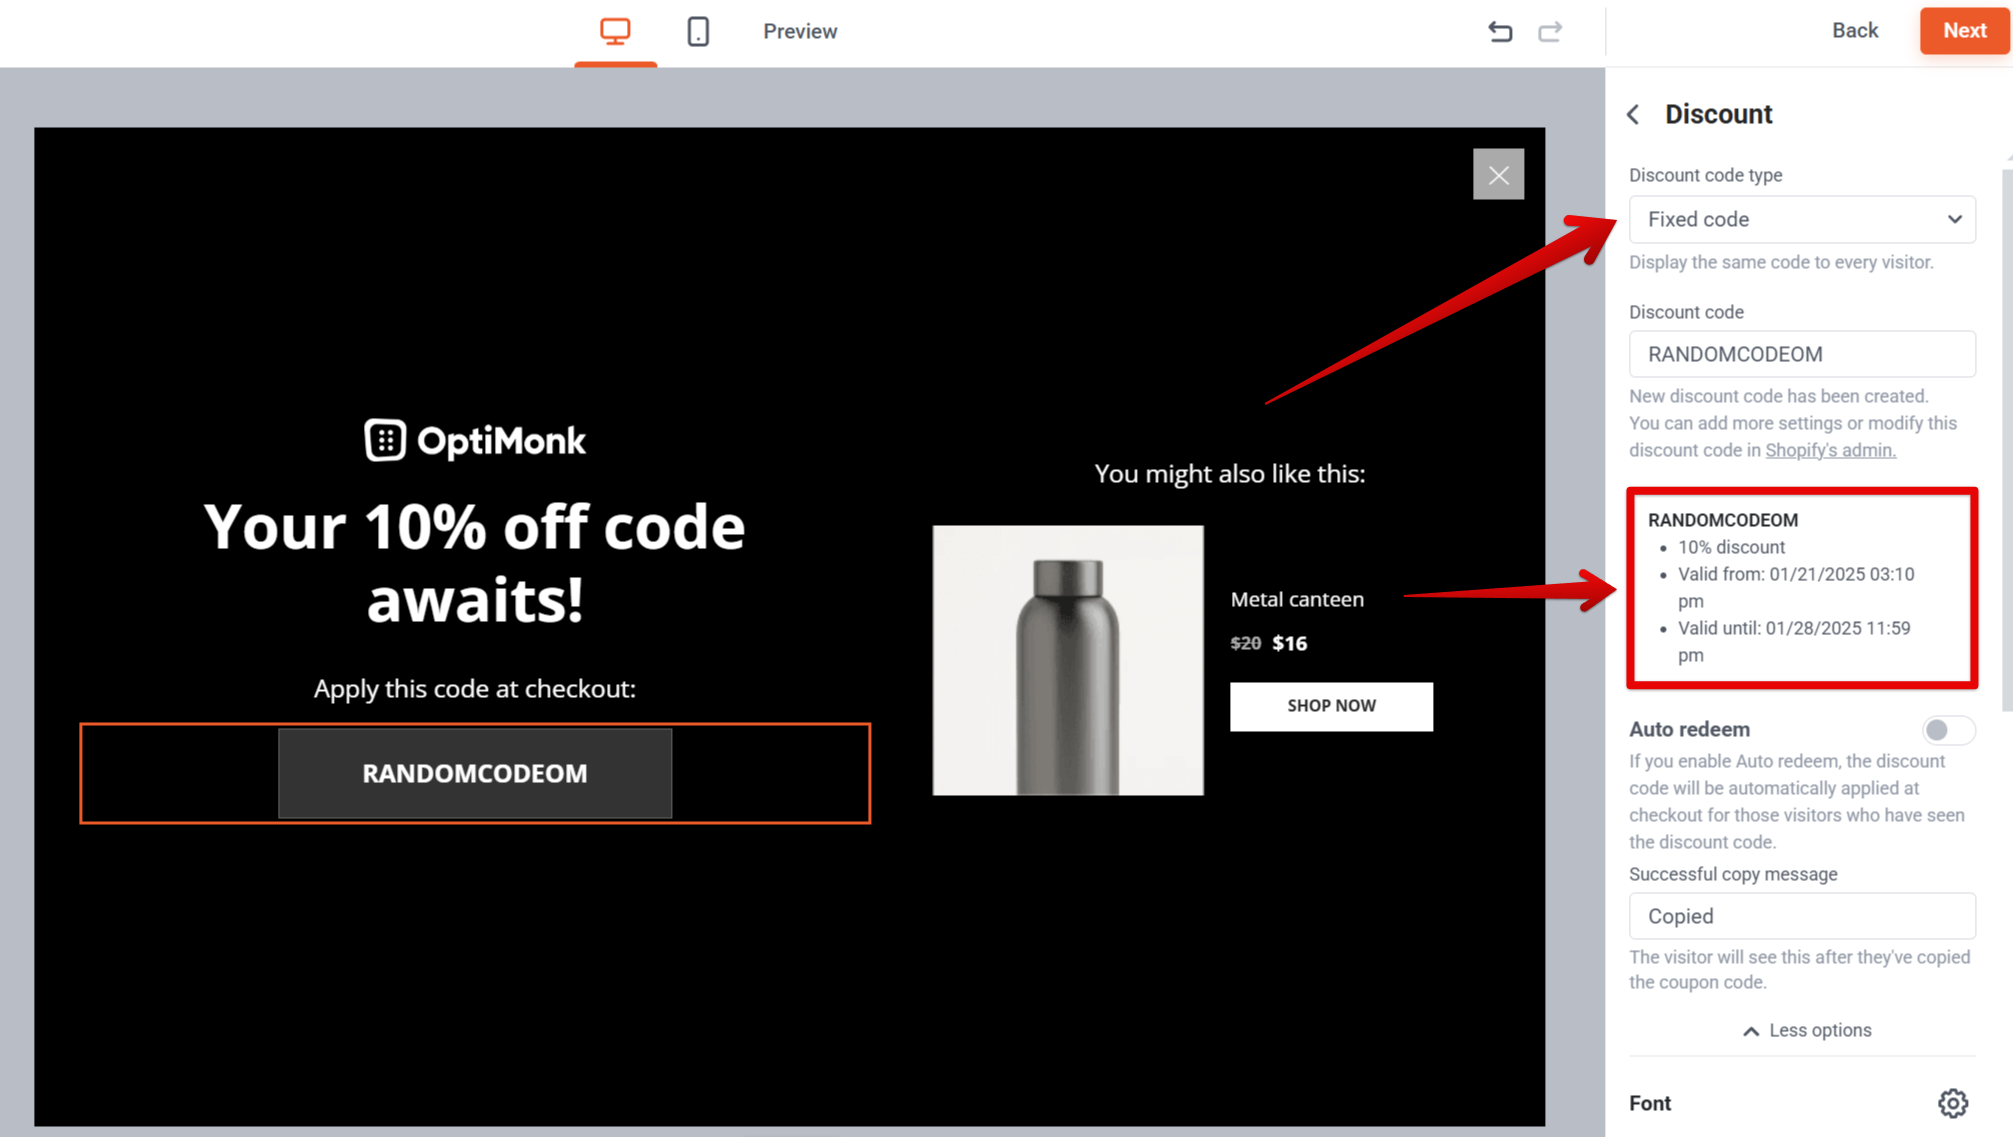Viewport: 2013px width, 1137px height.
Task: Click the Back button
Action: (1854, 30)
